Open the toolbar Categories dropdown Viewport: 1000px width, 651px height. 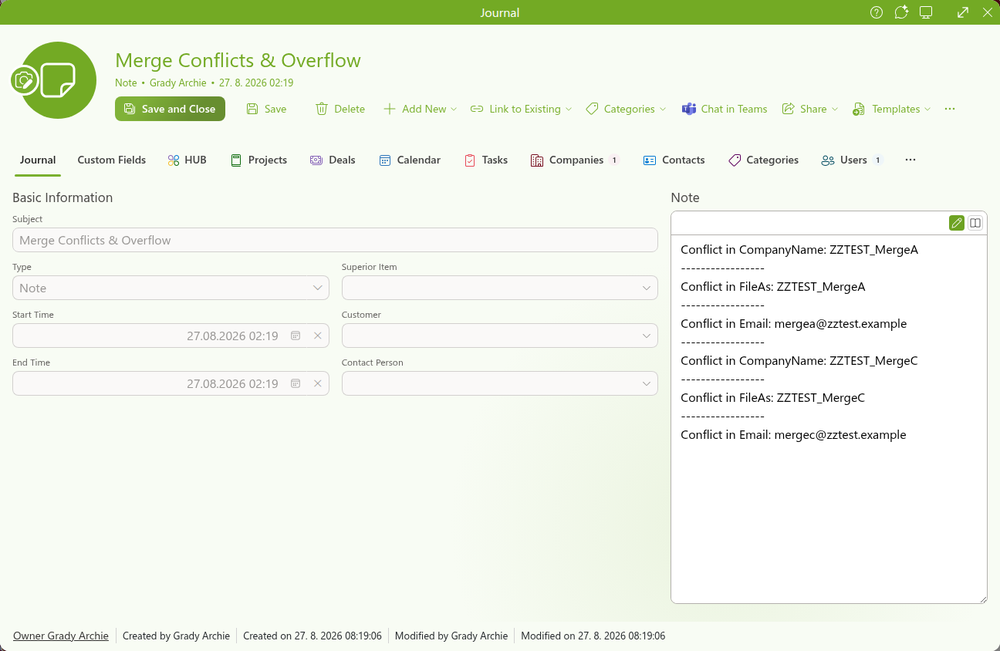tap(626, 109)
